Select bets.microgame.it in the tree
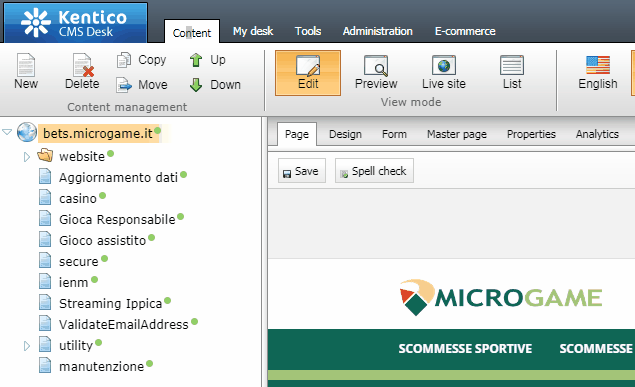This screenshot has width=635, height=387. click(98, 133)
